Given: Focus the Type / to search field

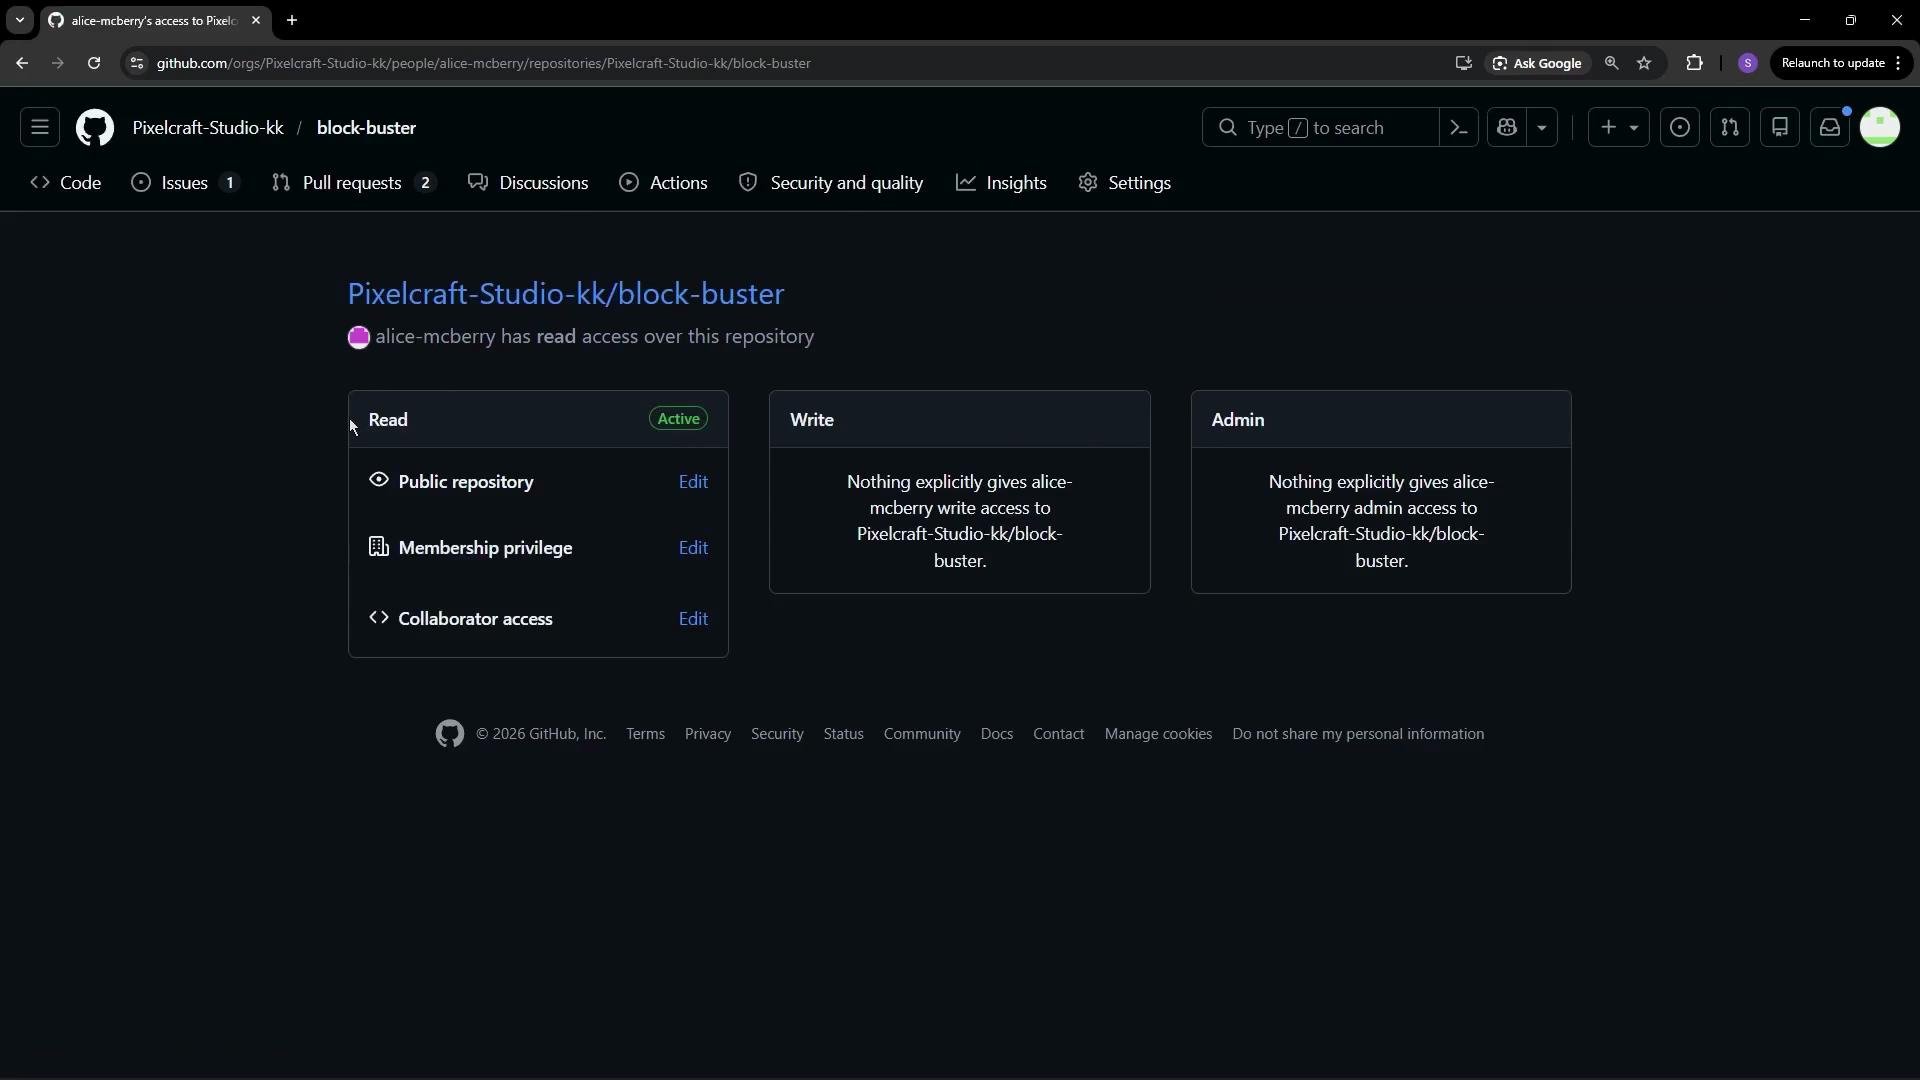Looking at the screenshot, I should tap(1320, 128).
